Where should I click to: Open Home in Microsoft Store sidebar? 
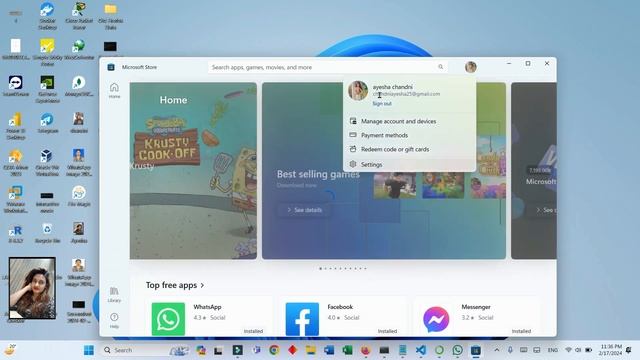(x=114, y=90)
